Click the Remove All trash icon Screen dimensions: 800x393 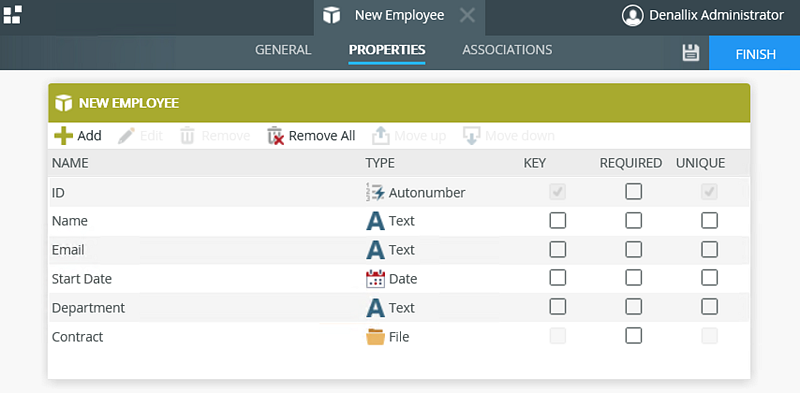pos(276,136)
